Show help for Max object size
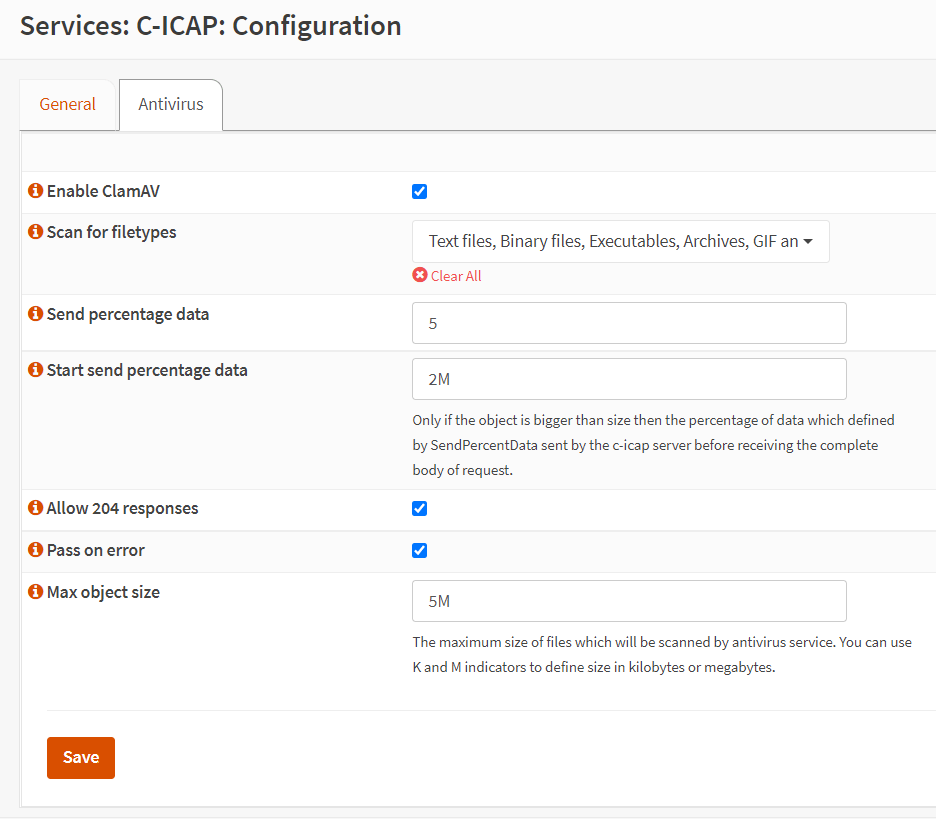The width and height of the screenshot is (936, 819). point(36,592)
